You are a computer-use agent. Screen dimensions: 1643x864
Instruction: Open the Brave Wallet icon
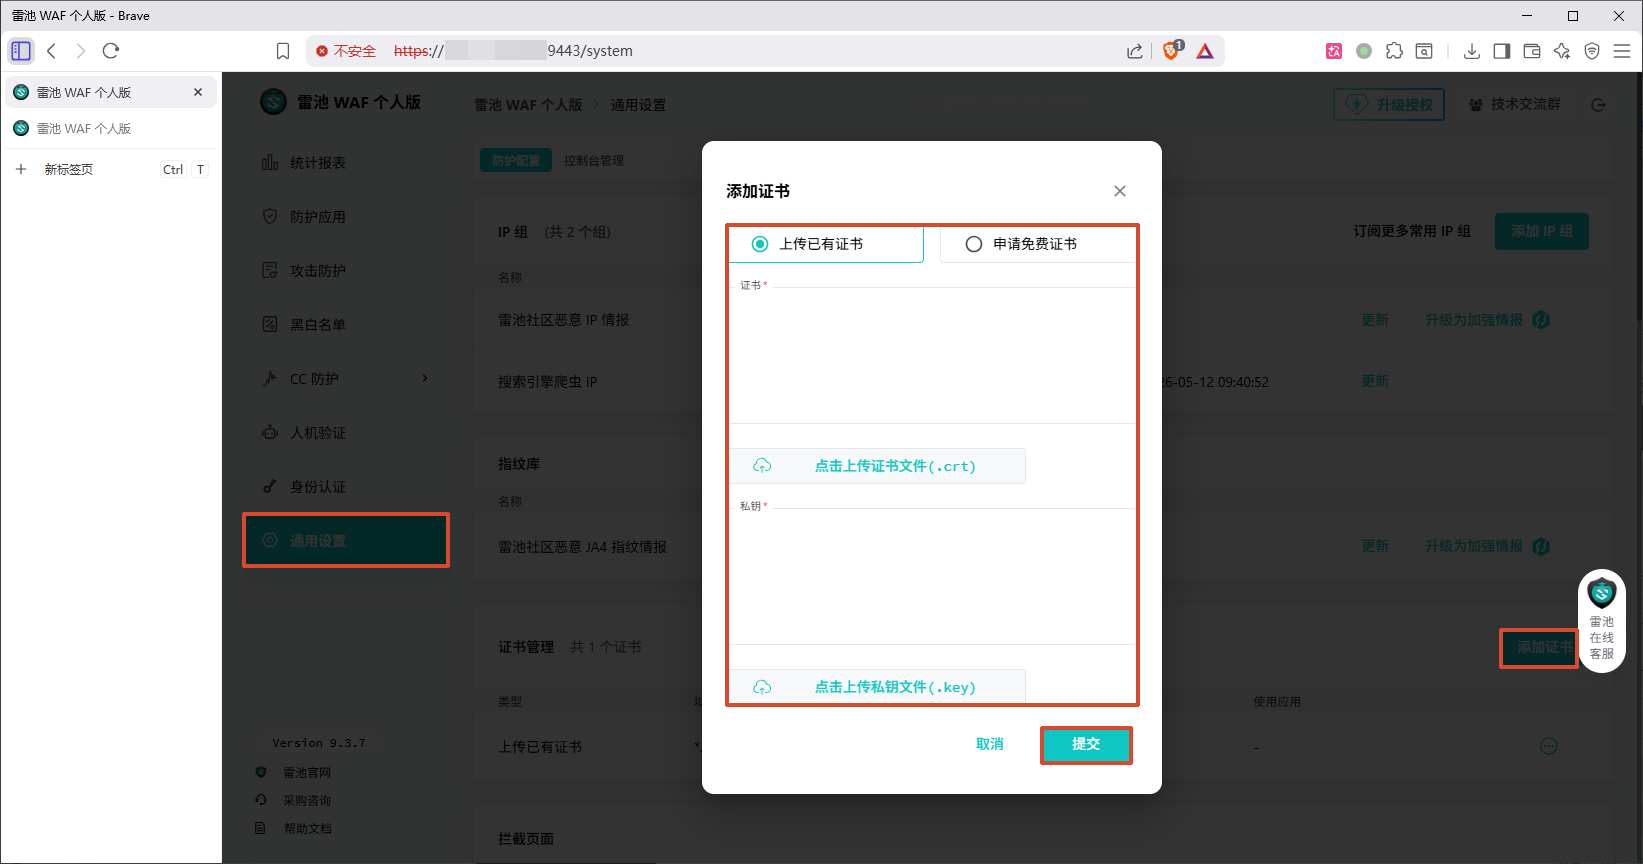1532,51
